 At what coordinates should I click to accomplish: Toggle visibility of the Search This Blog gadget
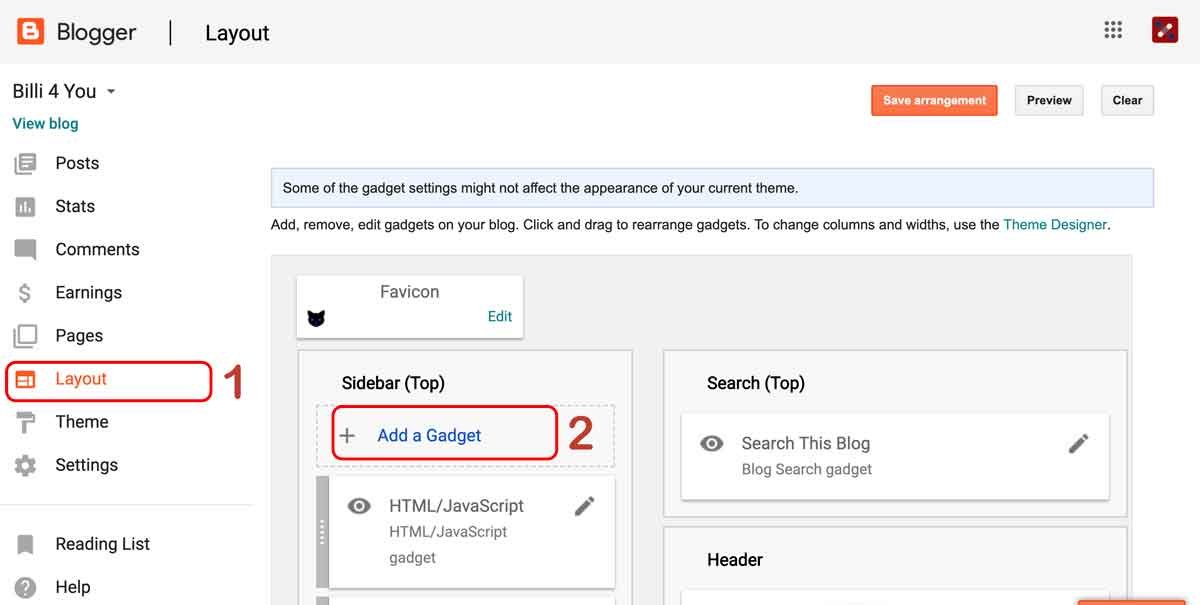tap(711, 443)
